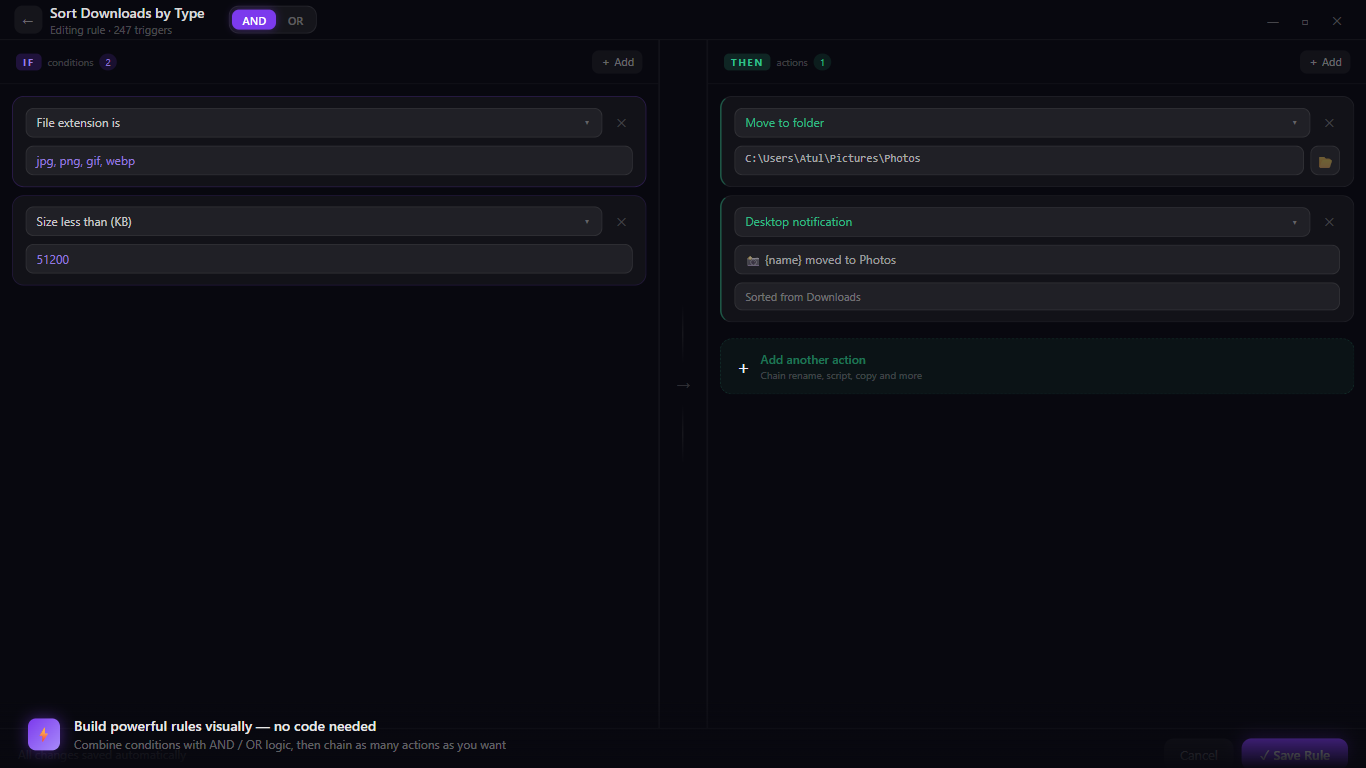Click the IF badge label
The height and width of the screenshot is (768, 1366).
click(x=28, y=62)
